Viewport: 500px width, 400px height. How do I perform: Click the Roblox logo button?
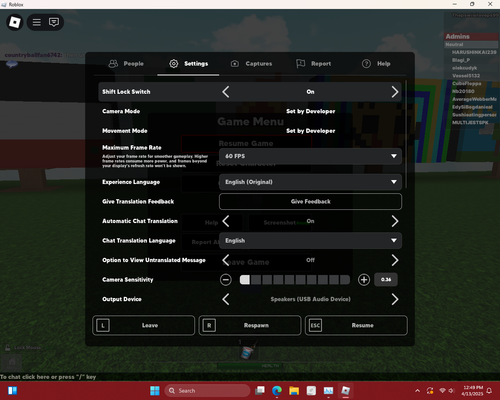click(x=15, y=22)
